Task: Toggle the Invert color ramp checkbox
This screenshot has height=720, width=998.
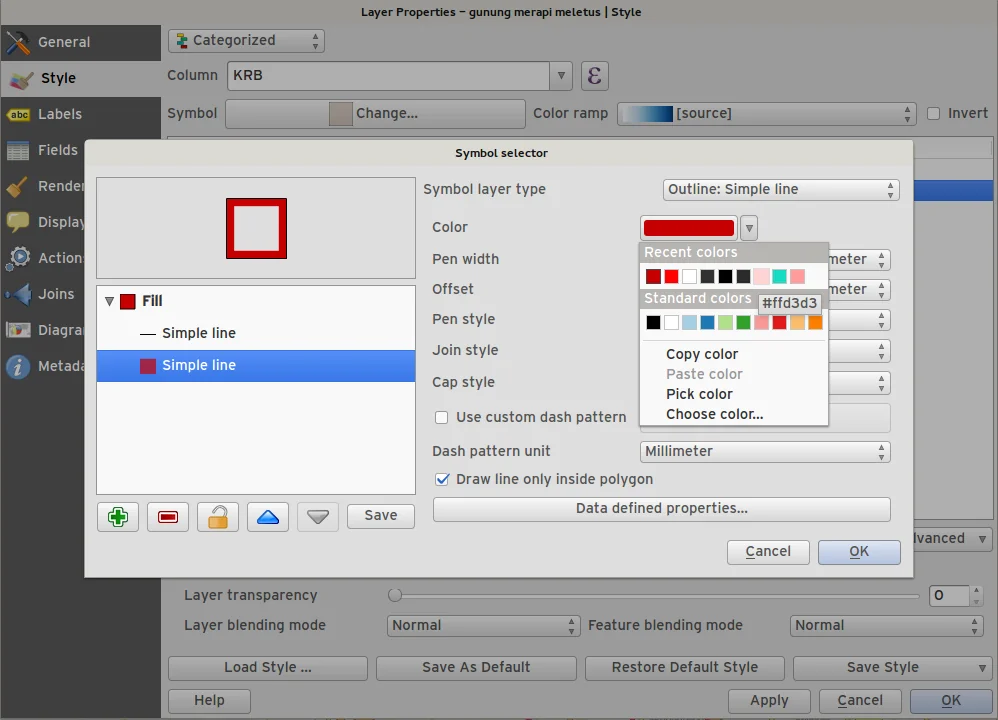Action: [x=934, y=113]
